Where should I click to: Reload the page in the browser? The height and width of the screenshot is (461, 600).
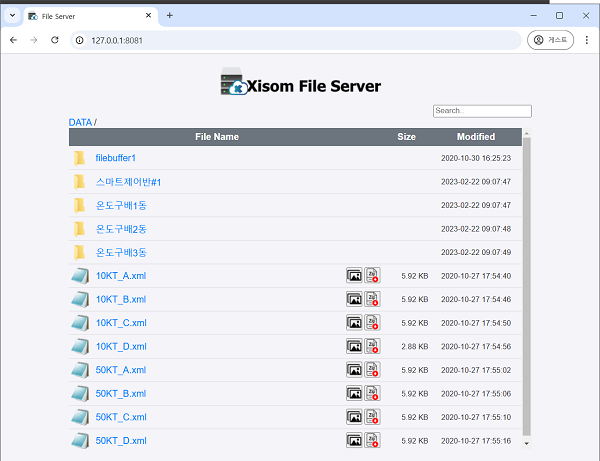[55, 40]
